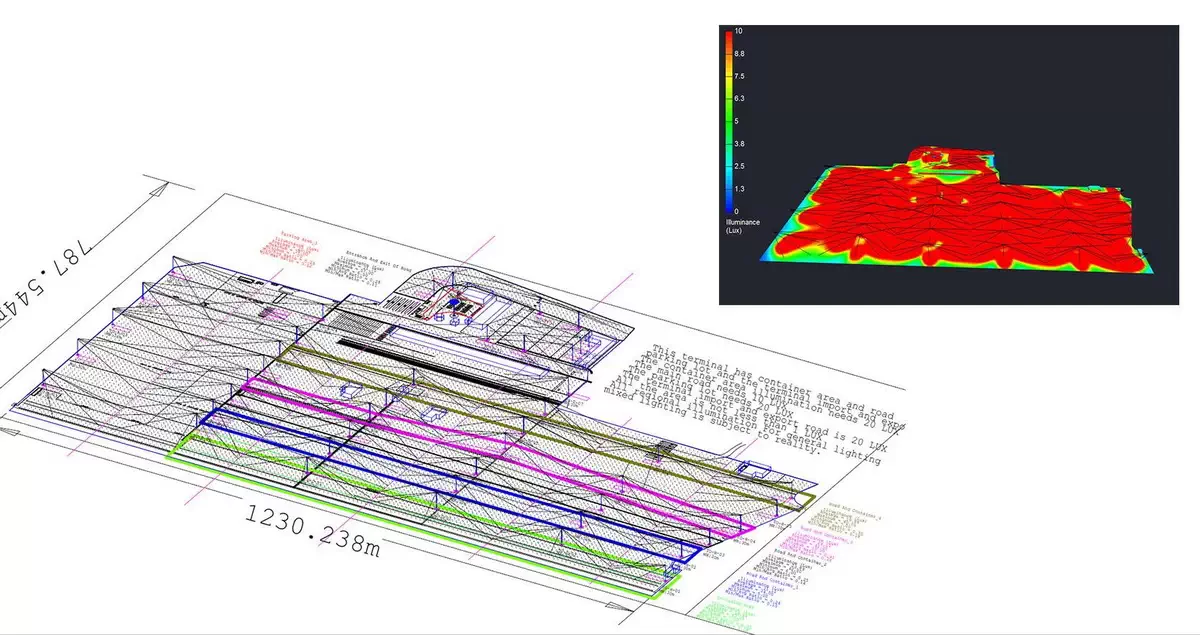Click the blue circle in the building area
Screen dimensions: 1200x635
coord(453,300)
